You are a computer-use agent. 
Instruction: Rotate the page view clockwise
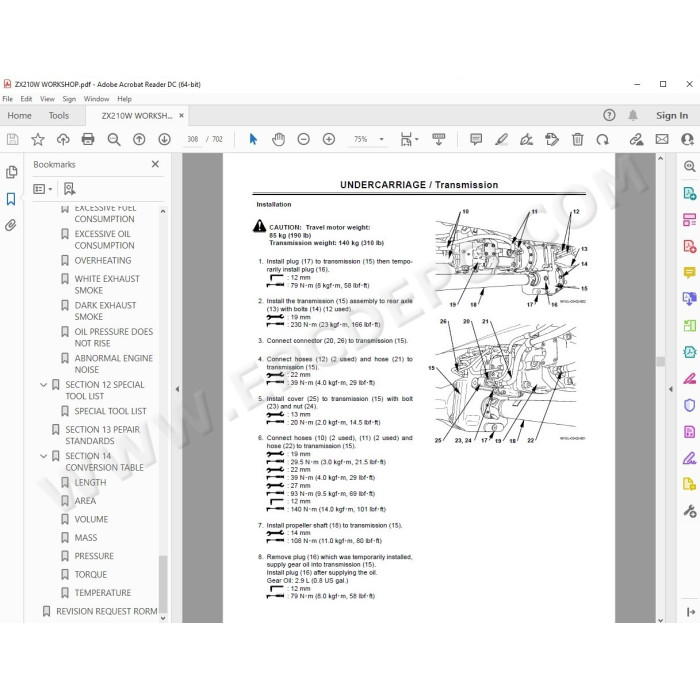pyautogui.click(x=603, y=140)
